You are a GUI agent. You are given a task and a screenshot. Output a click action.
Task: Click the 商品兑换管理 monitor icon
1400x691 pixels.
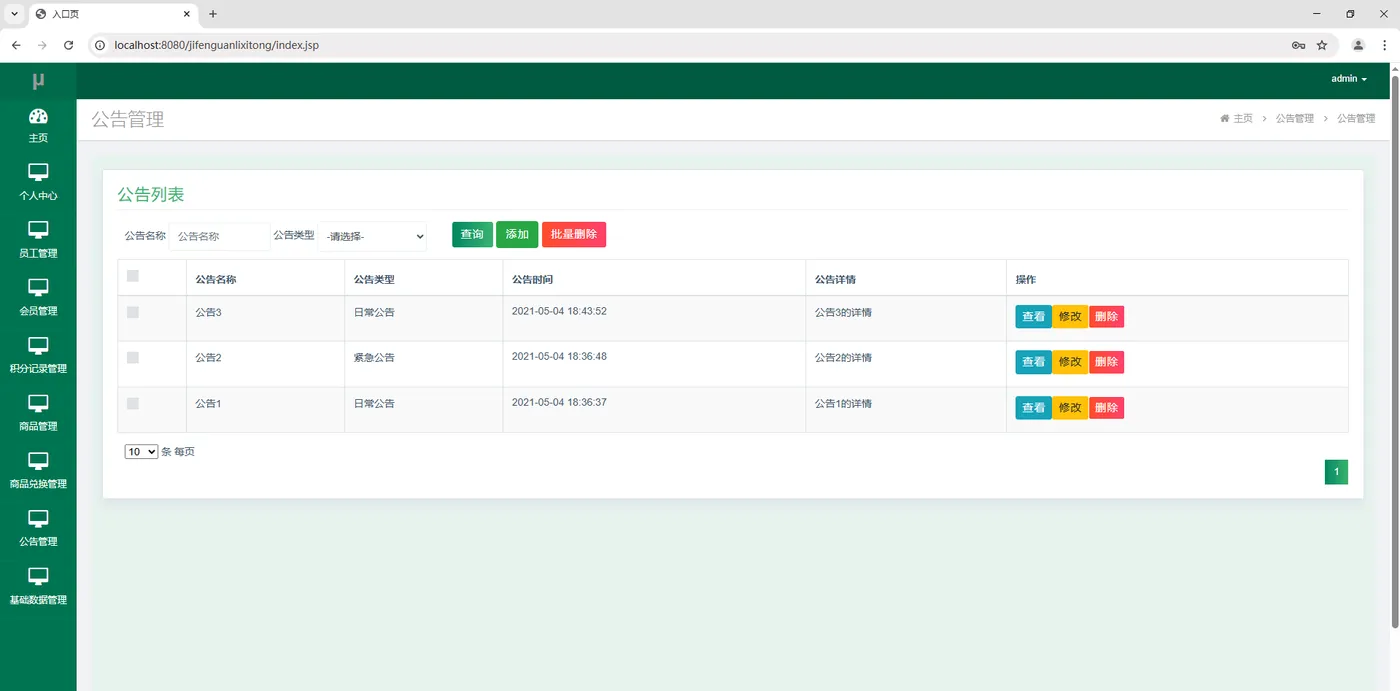[x=38, y=461]
